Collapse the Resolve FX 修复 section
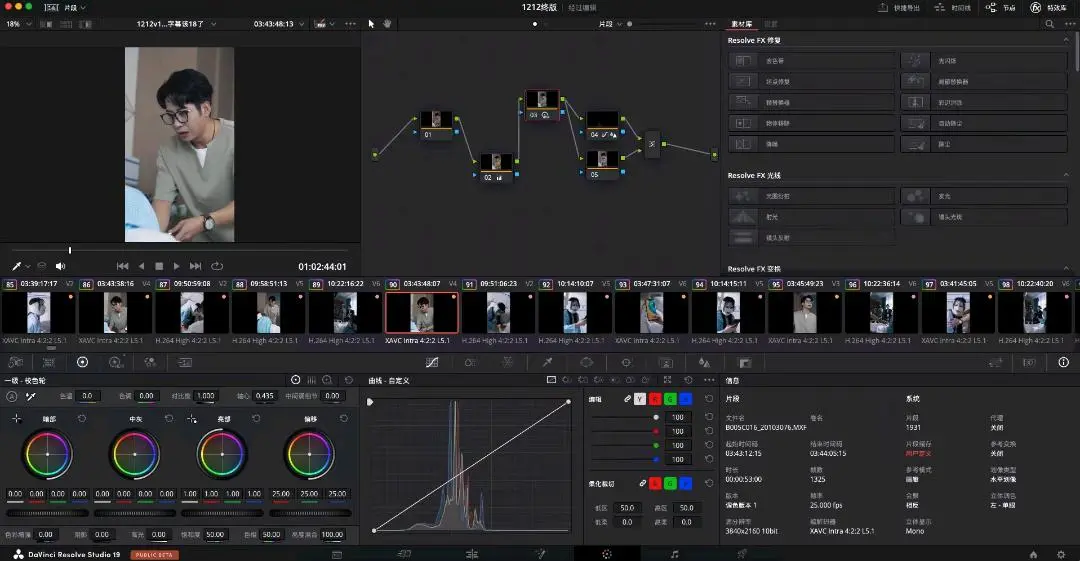This screenshot has height=561, width=1080. click(x=1066, y=41)
